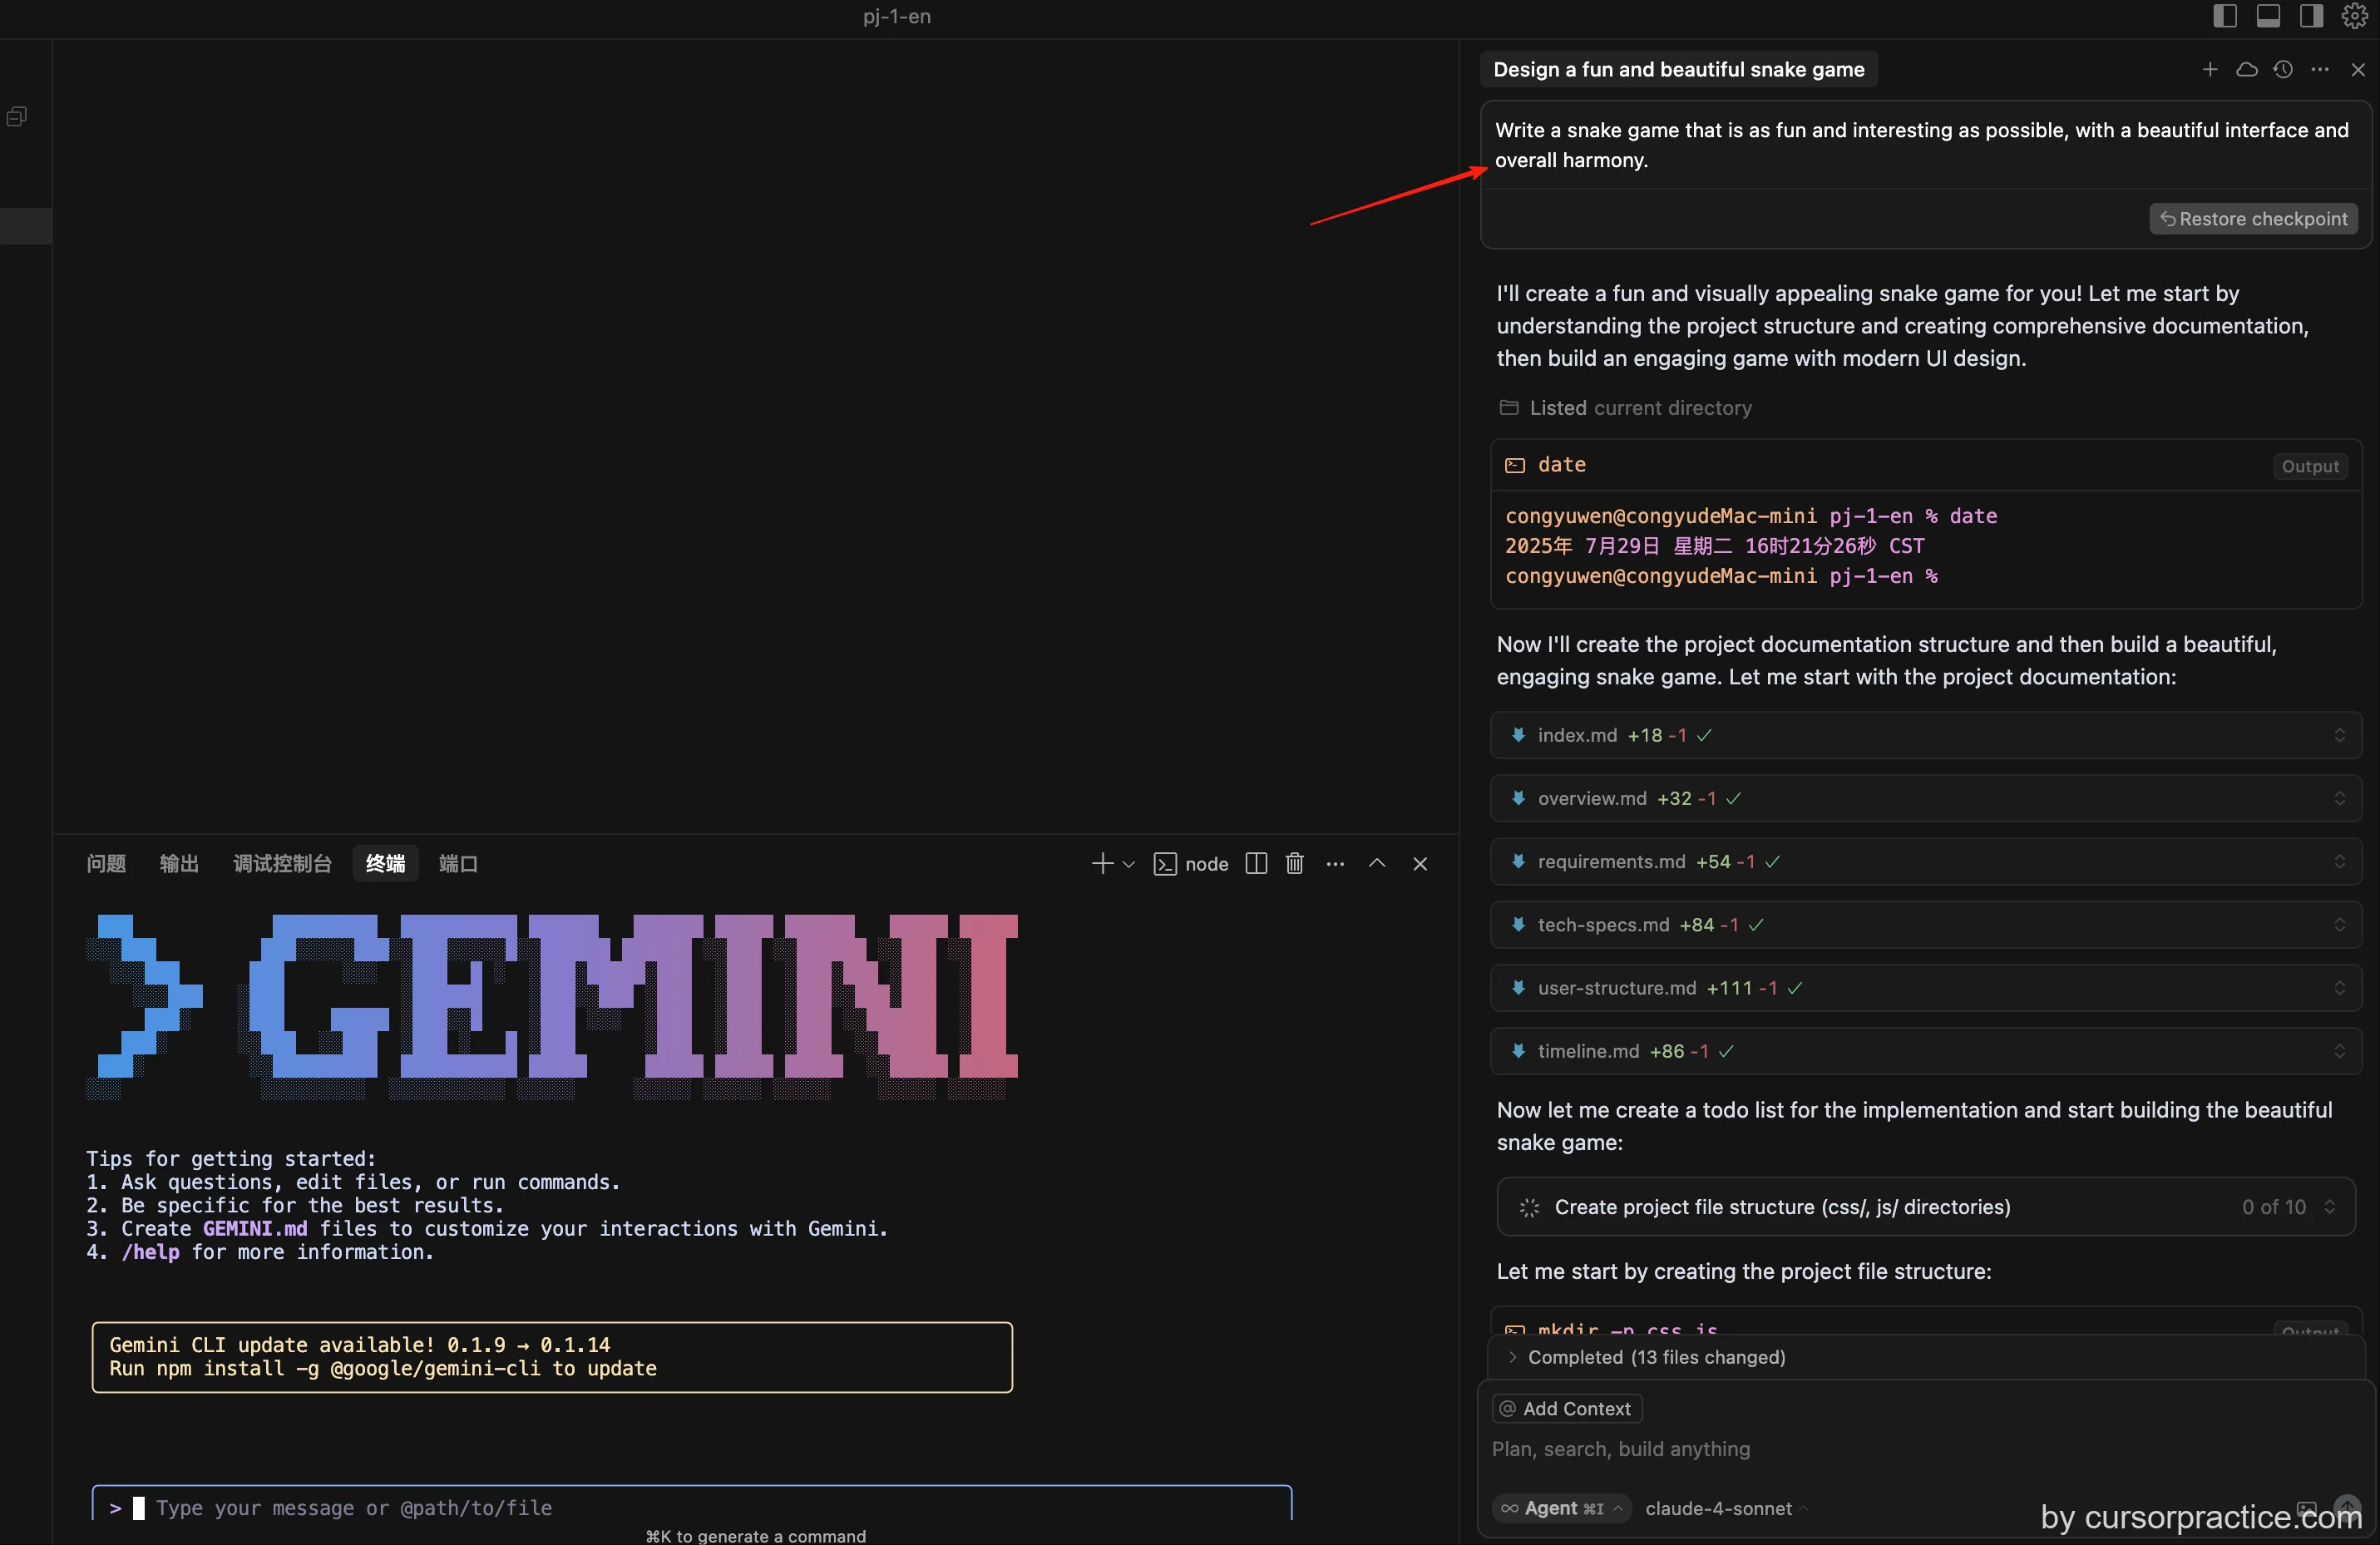The height and width of the screenshot is (1545, 2380).
Task: Click the markdown icon of user-structure.md
Action: pyautogui.click(x=1518, y=988)
